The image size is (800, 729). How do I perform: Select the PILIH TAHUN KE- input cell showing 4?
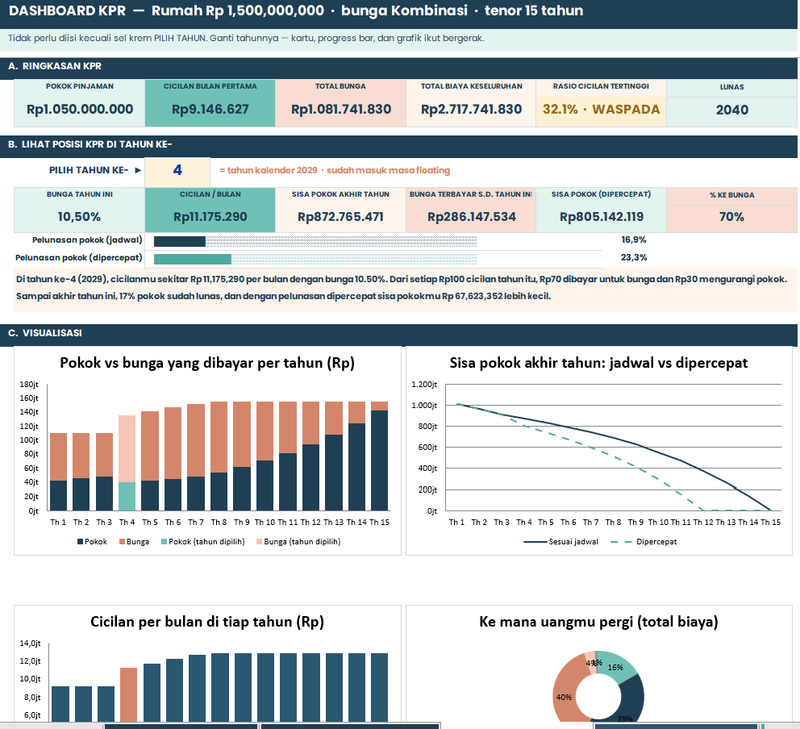178,170
